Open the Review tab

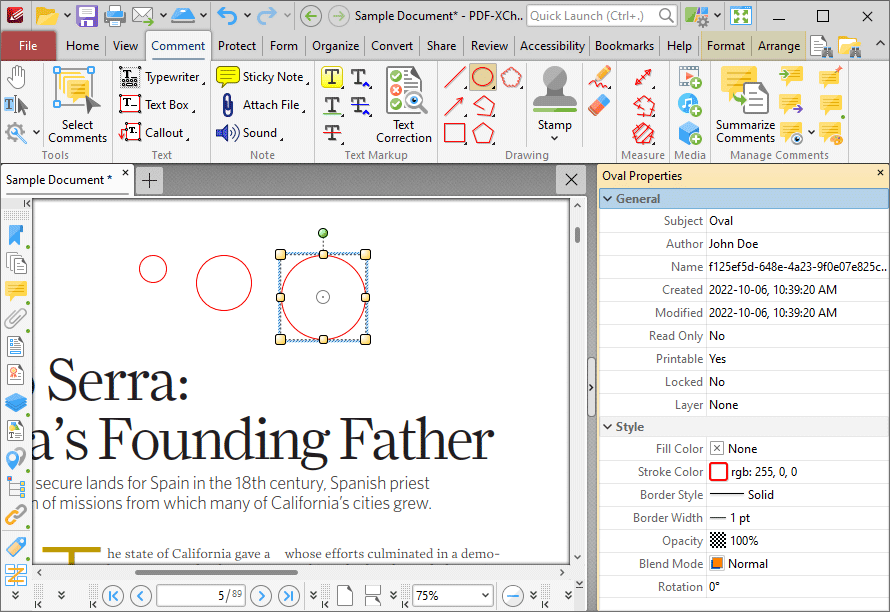tap(489, 46)
